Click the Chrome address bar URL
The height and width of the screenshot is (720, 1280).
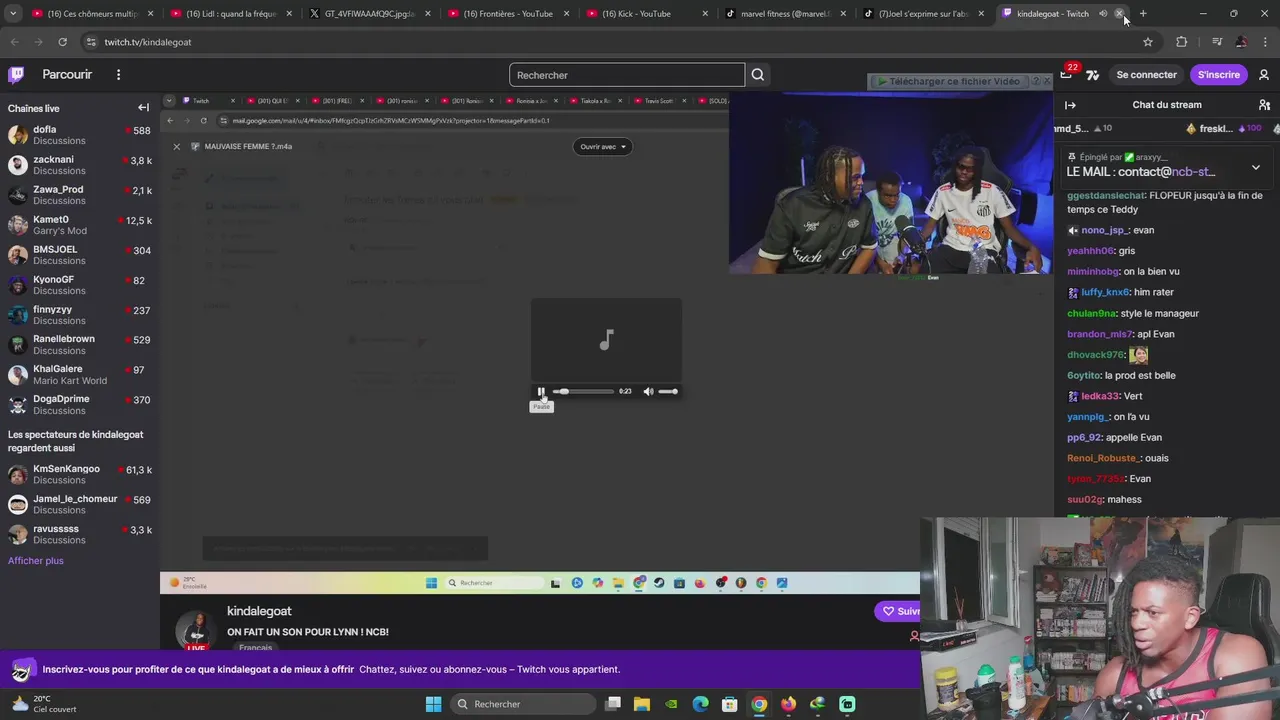pos(148,42)
